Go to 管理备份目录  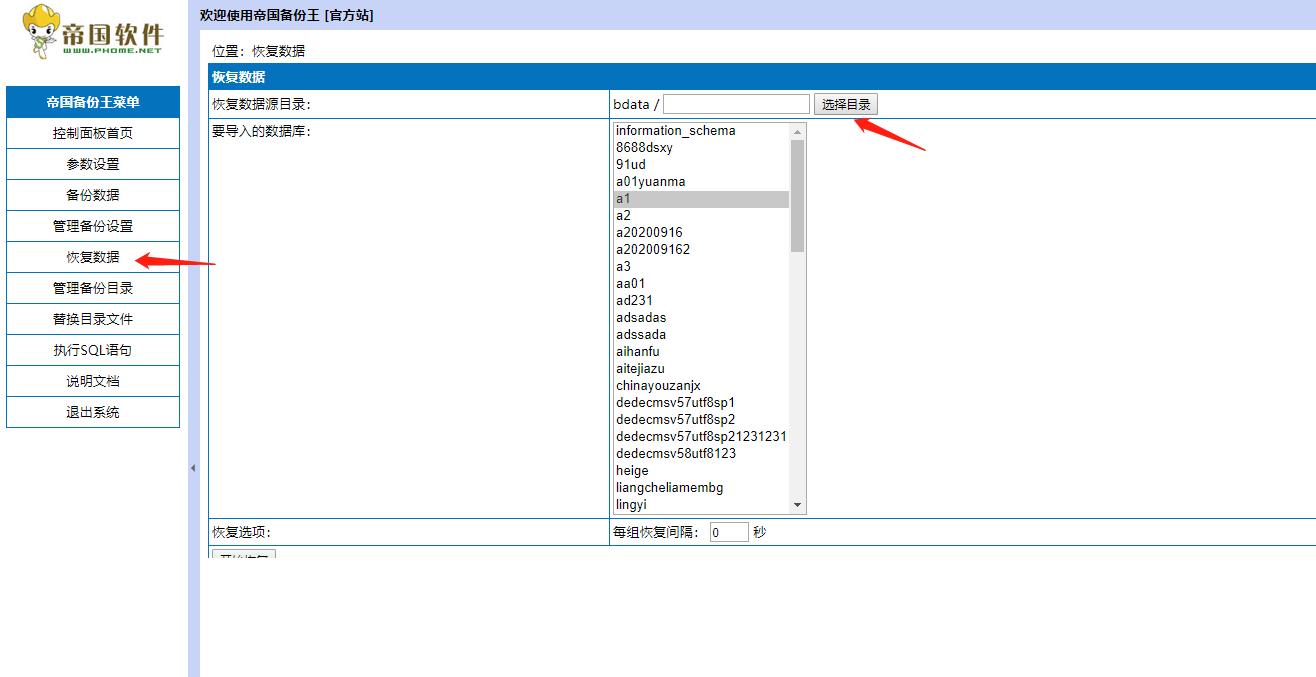point(93,288)
